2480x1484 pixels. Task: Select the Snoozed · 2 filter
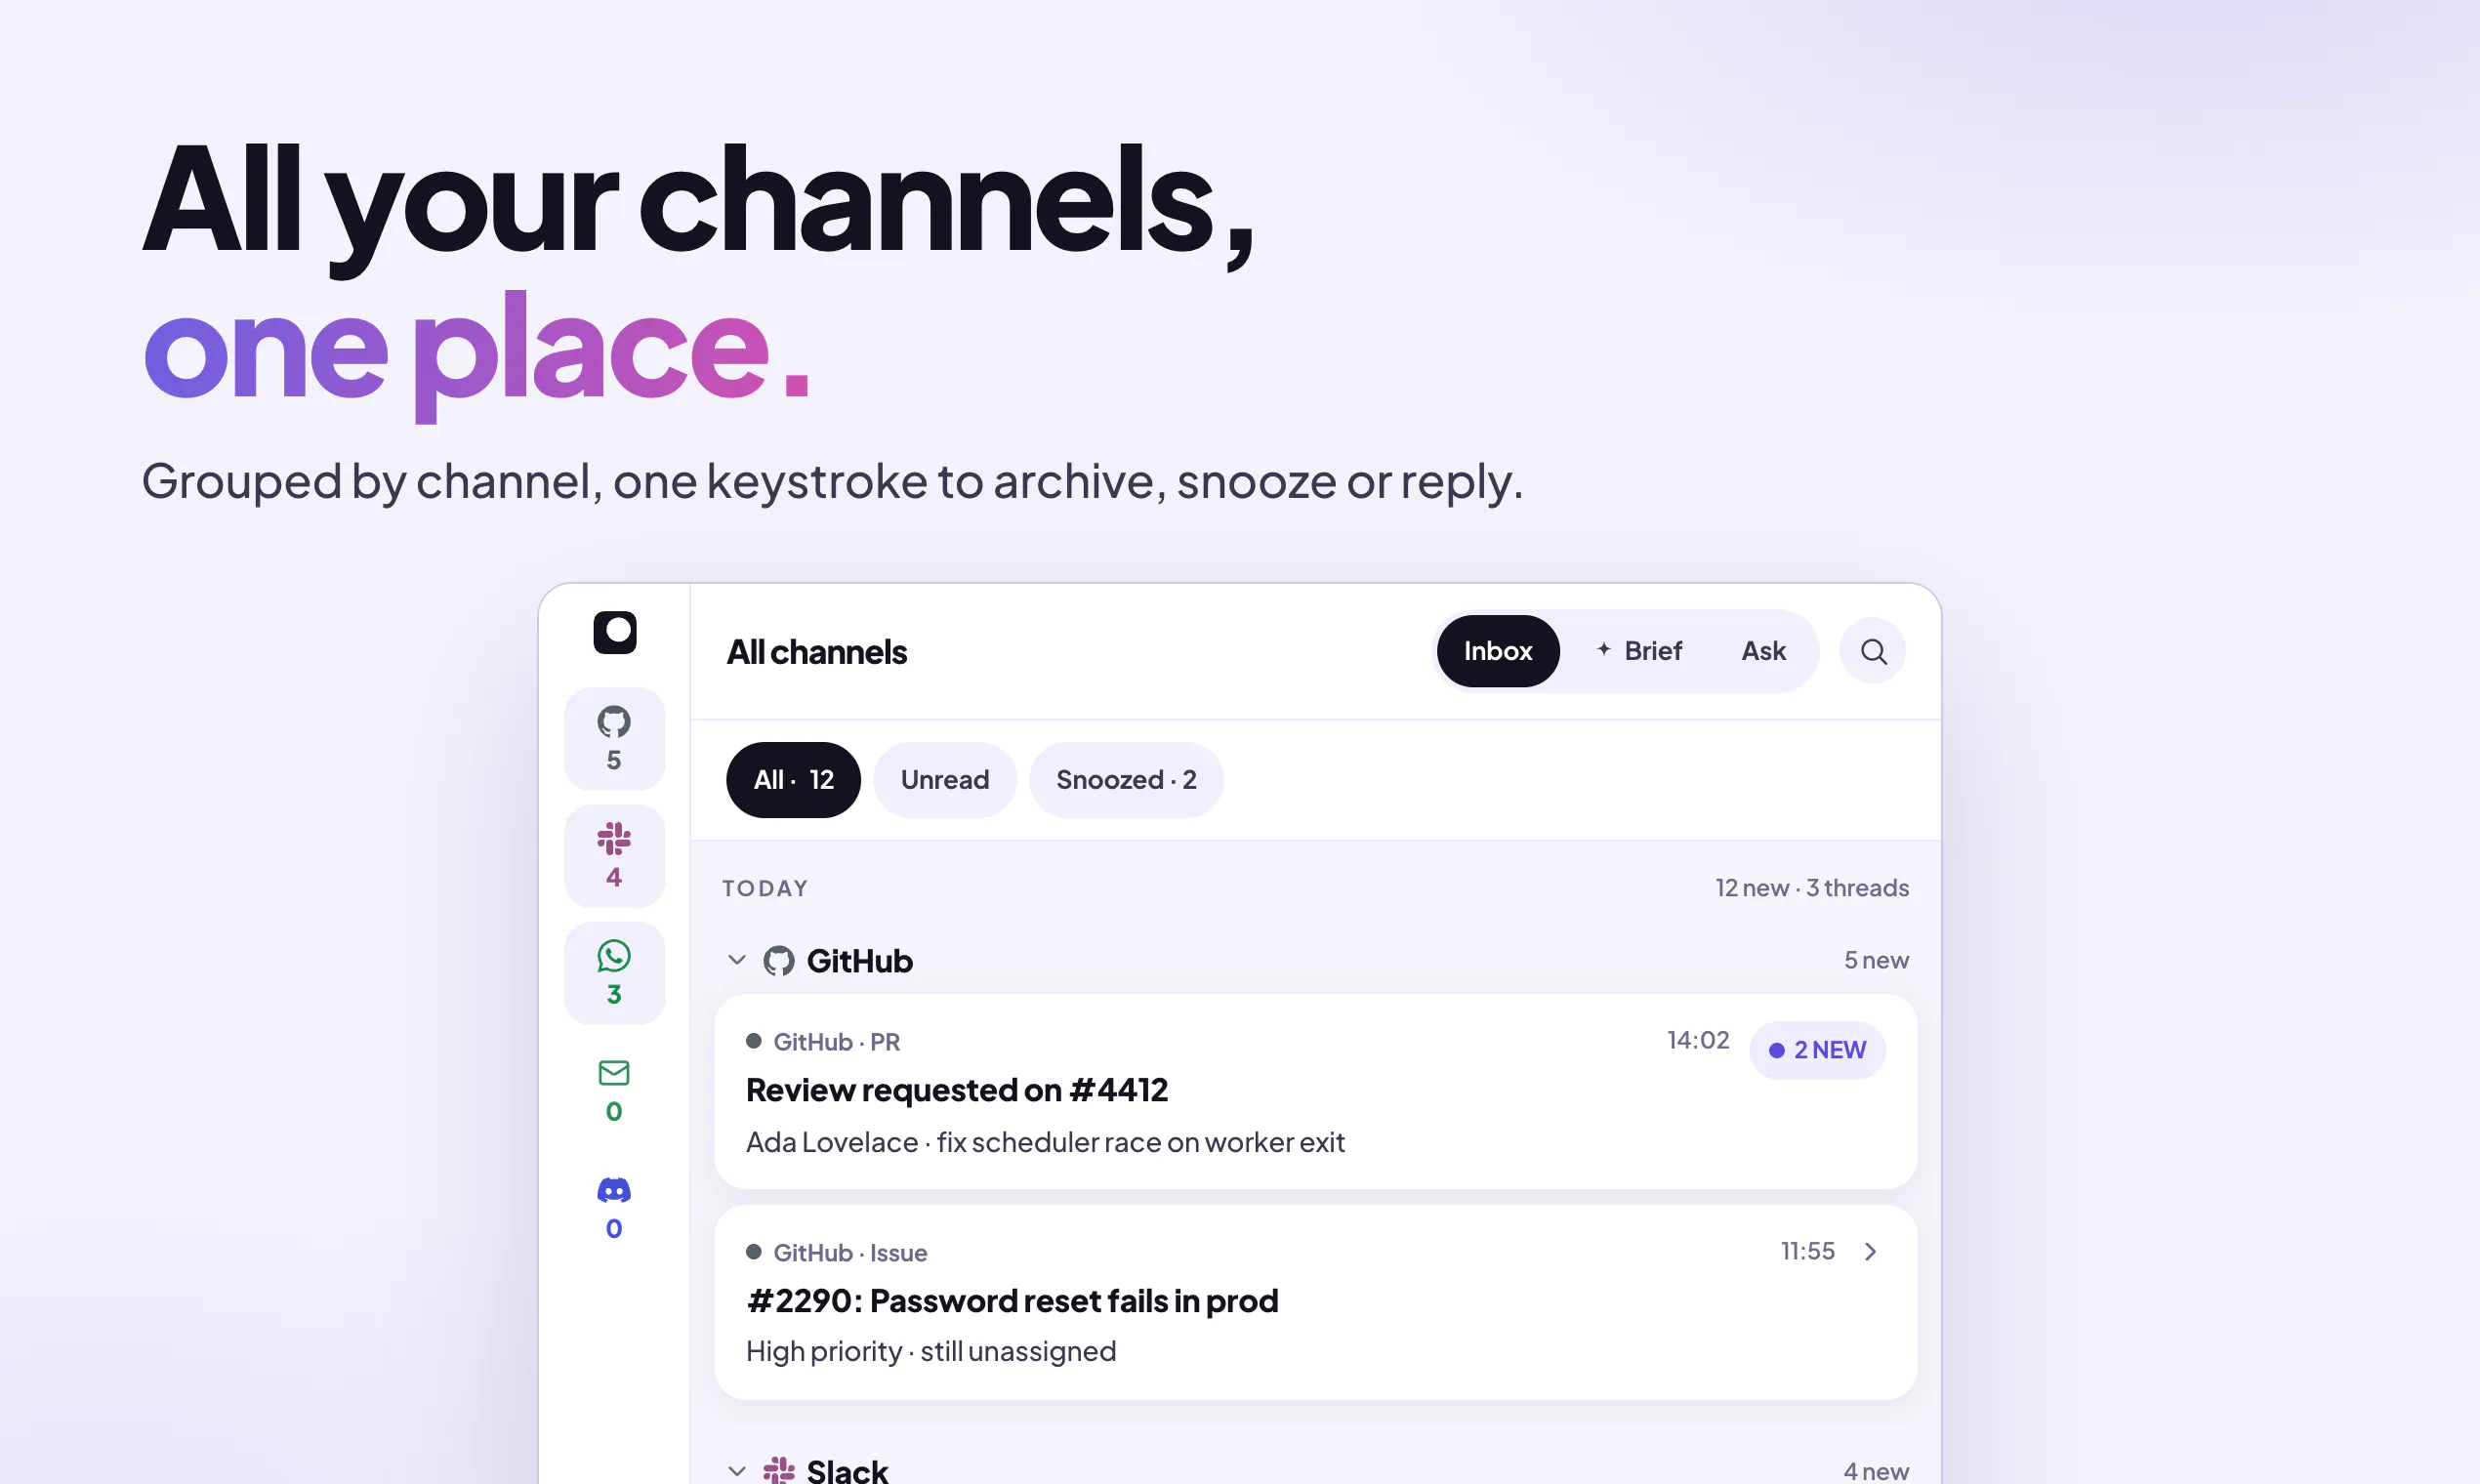[x=1126, y=780]
